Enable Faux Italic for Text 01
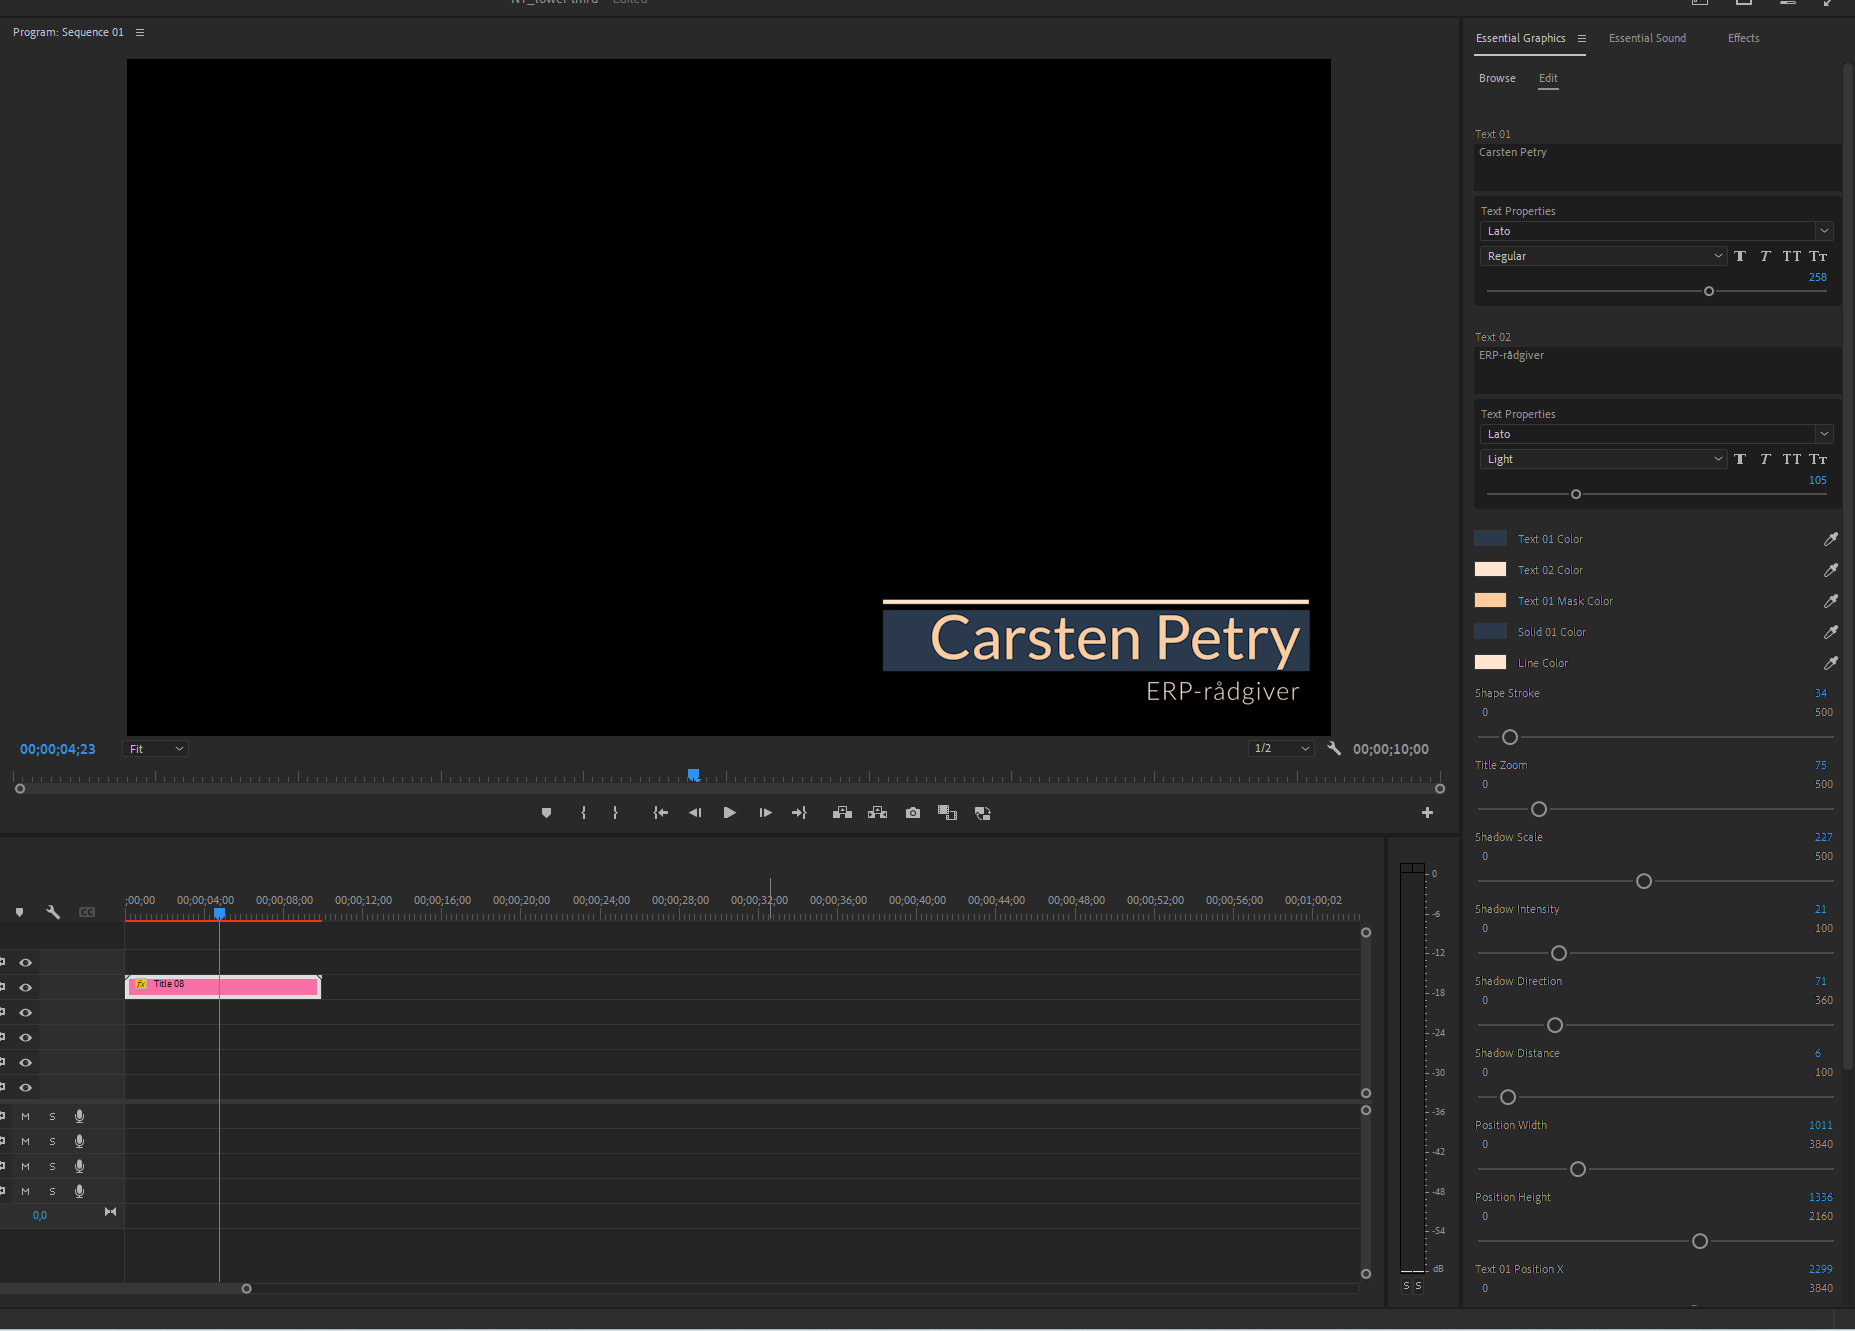The image size is (1855, 1331). [x=1766, y=256]
